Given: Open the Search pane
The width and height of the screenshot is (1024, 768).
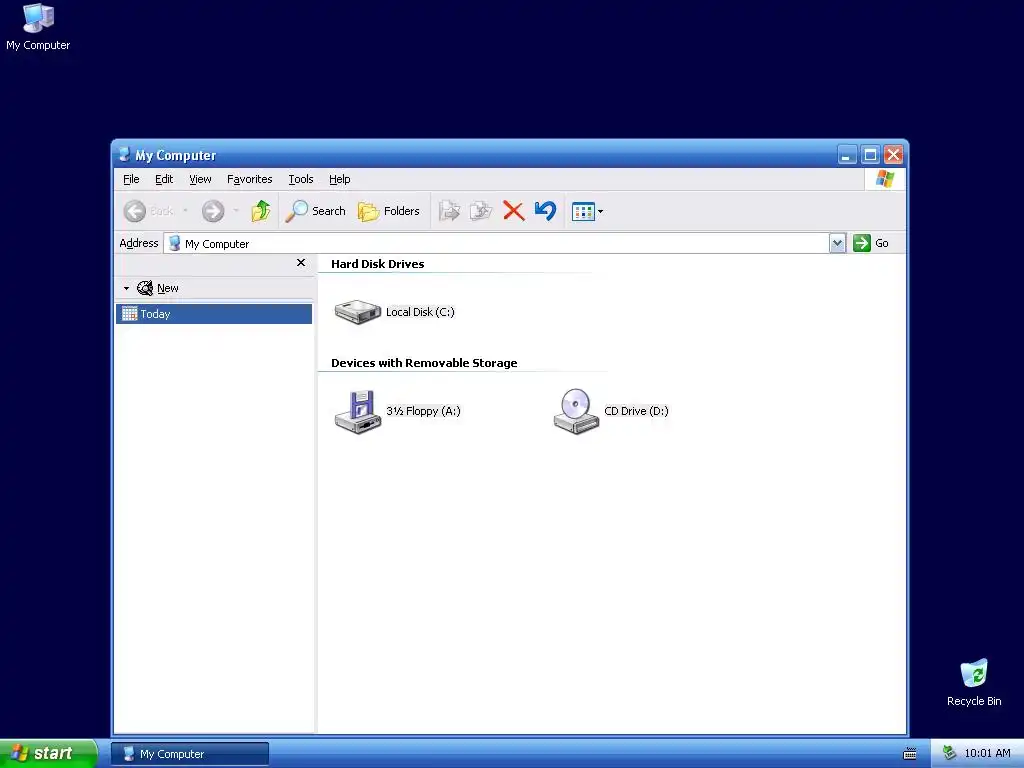Looking at the screenshot, I should pos(315,211).
